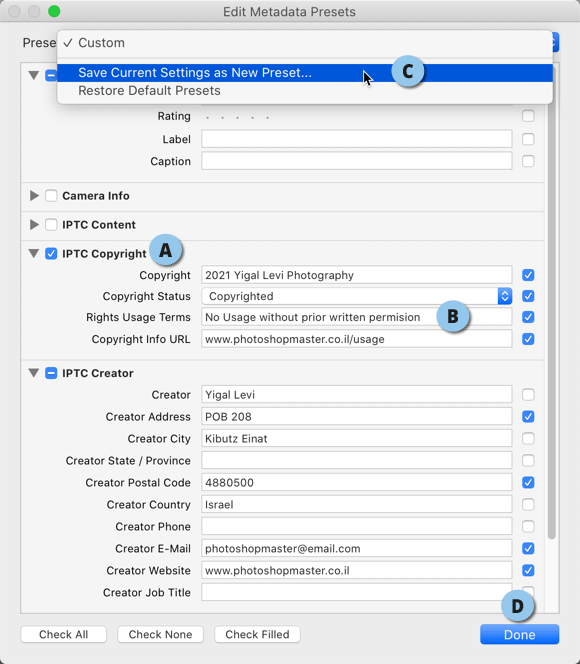Uncheck the Creator Postal Code checkbox

click(x=528, y=482)
